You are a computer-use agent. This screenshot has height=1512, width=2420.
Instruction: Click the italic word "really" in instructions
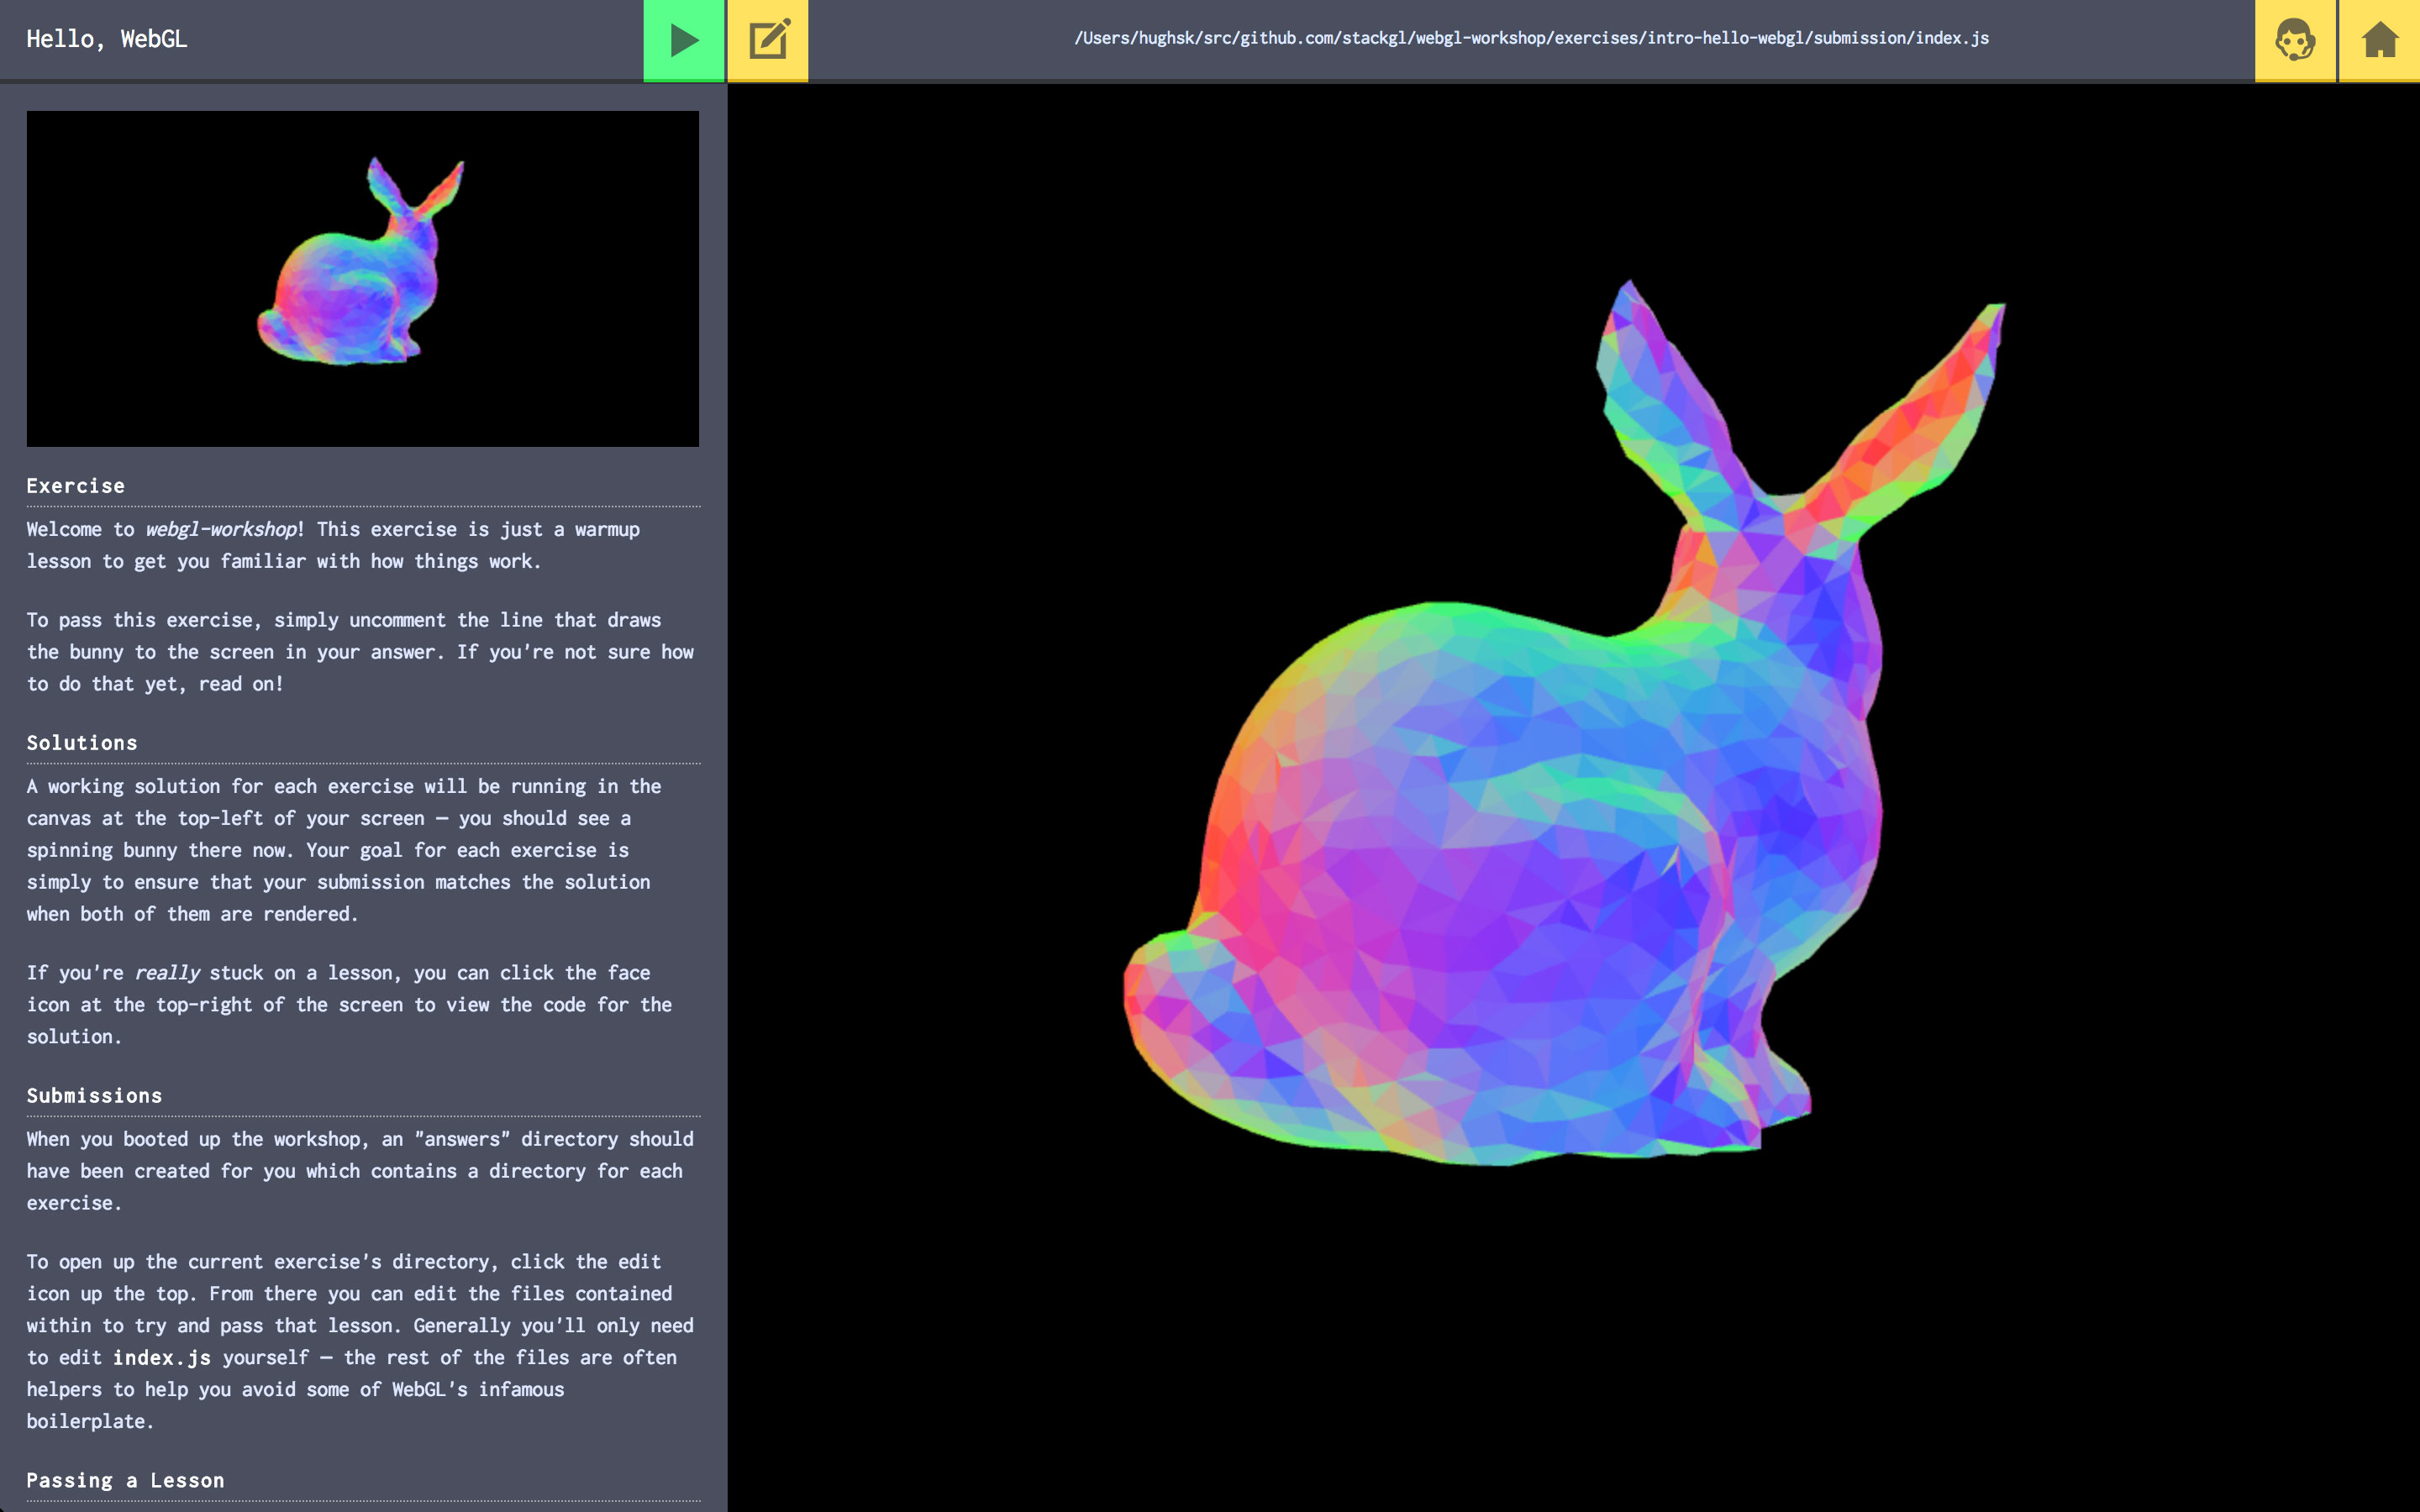pyautogui.click(x=167, y=973)
